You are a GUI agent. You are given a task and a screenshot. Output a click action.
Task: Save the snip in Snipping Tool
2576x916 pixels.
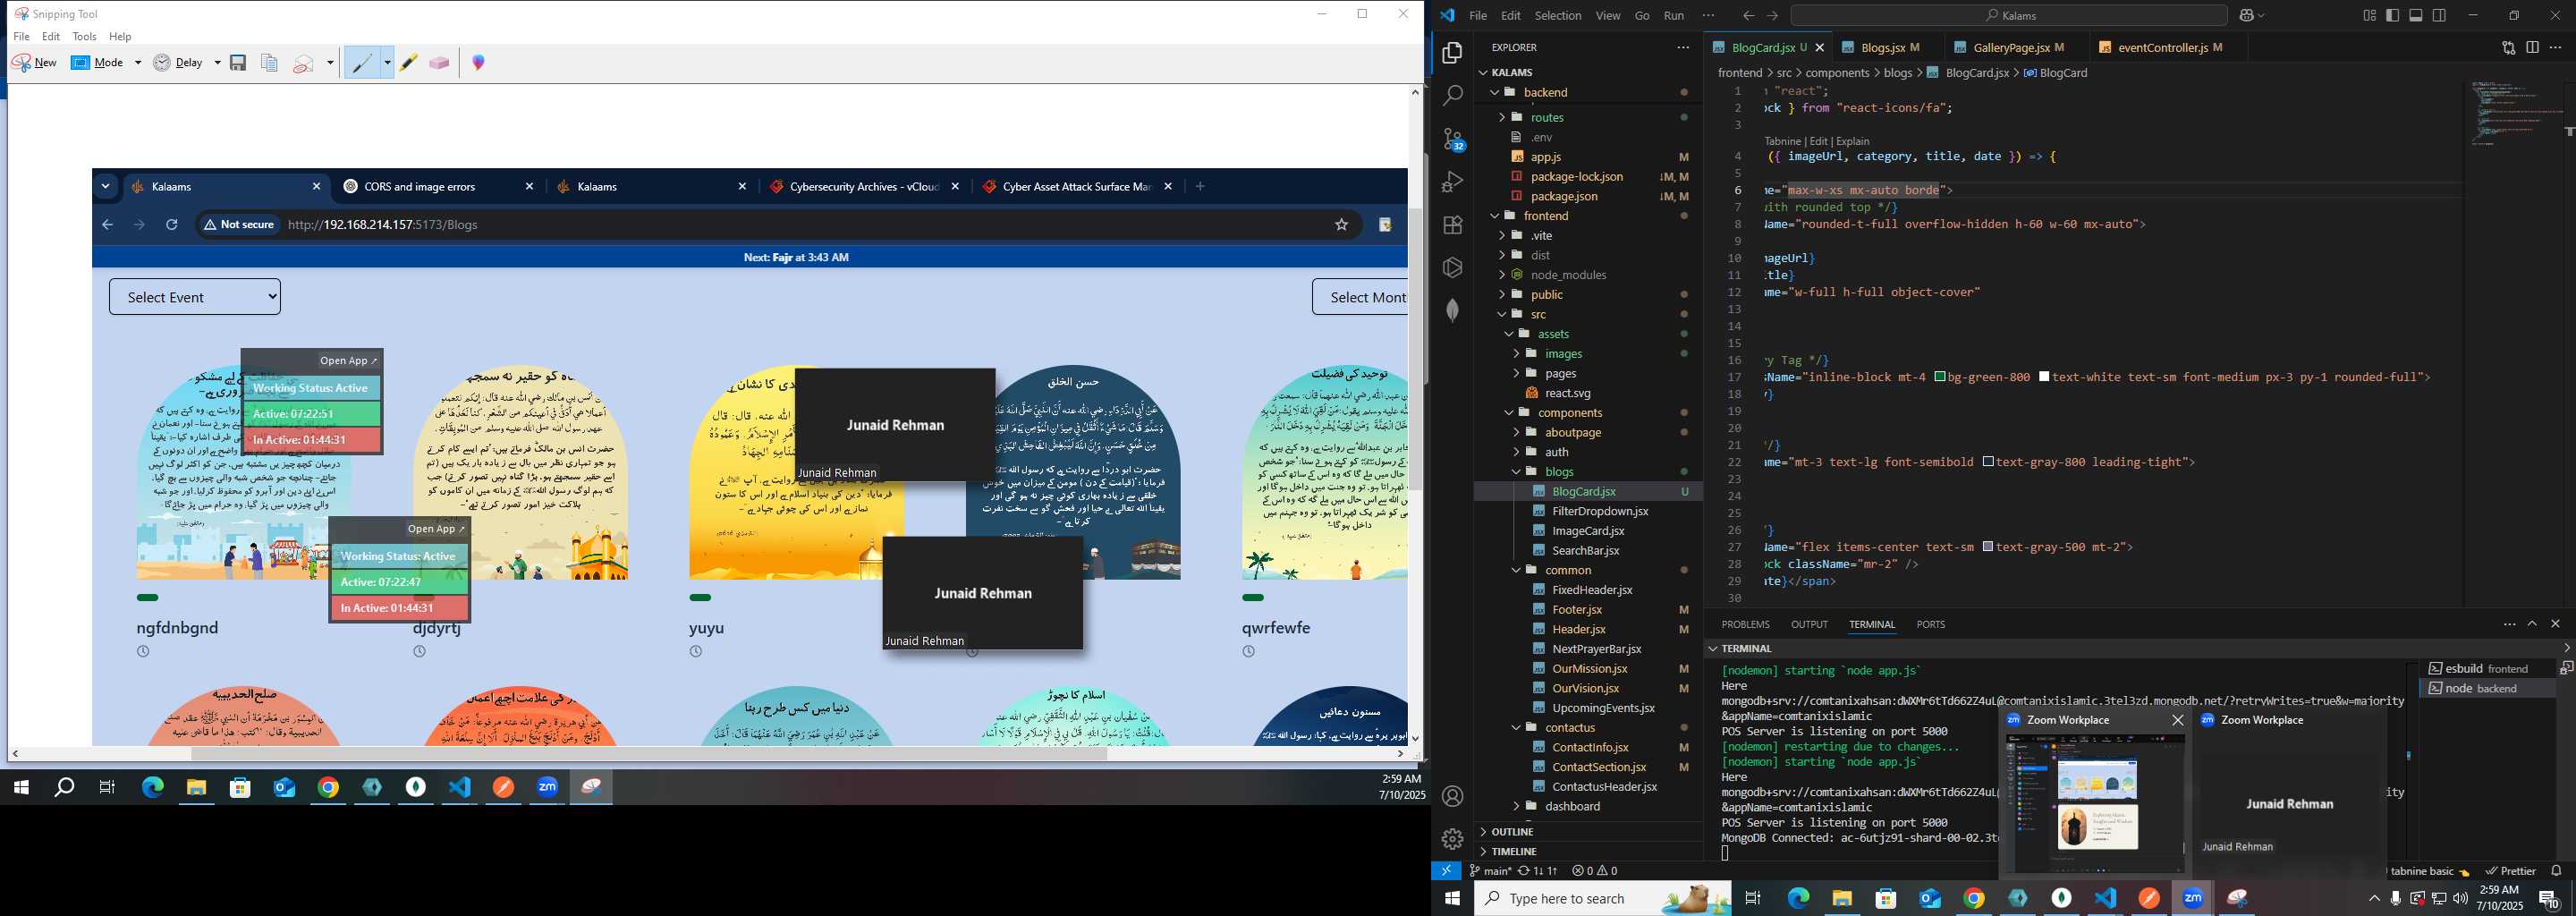click(238, 63)
